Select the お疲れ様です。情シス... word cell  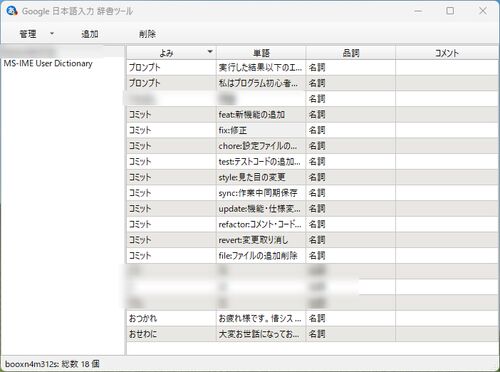pos(261,318)
